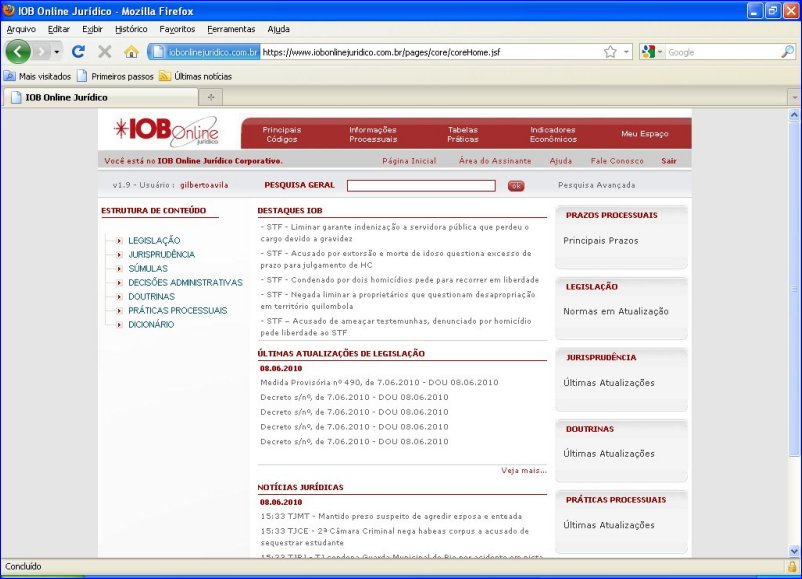Focus the Google search box

pos(722,52)
